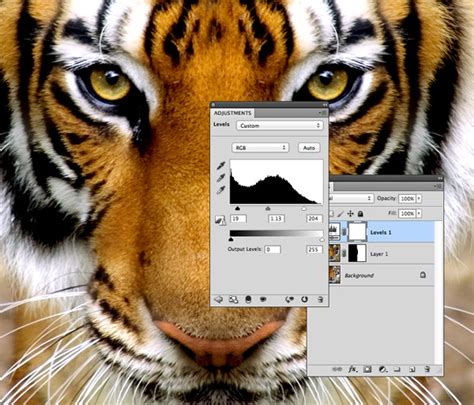
Task: Click midtone input field value 1.13
Action: click(x=276, y=219)
